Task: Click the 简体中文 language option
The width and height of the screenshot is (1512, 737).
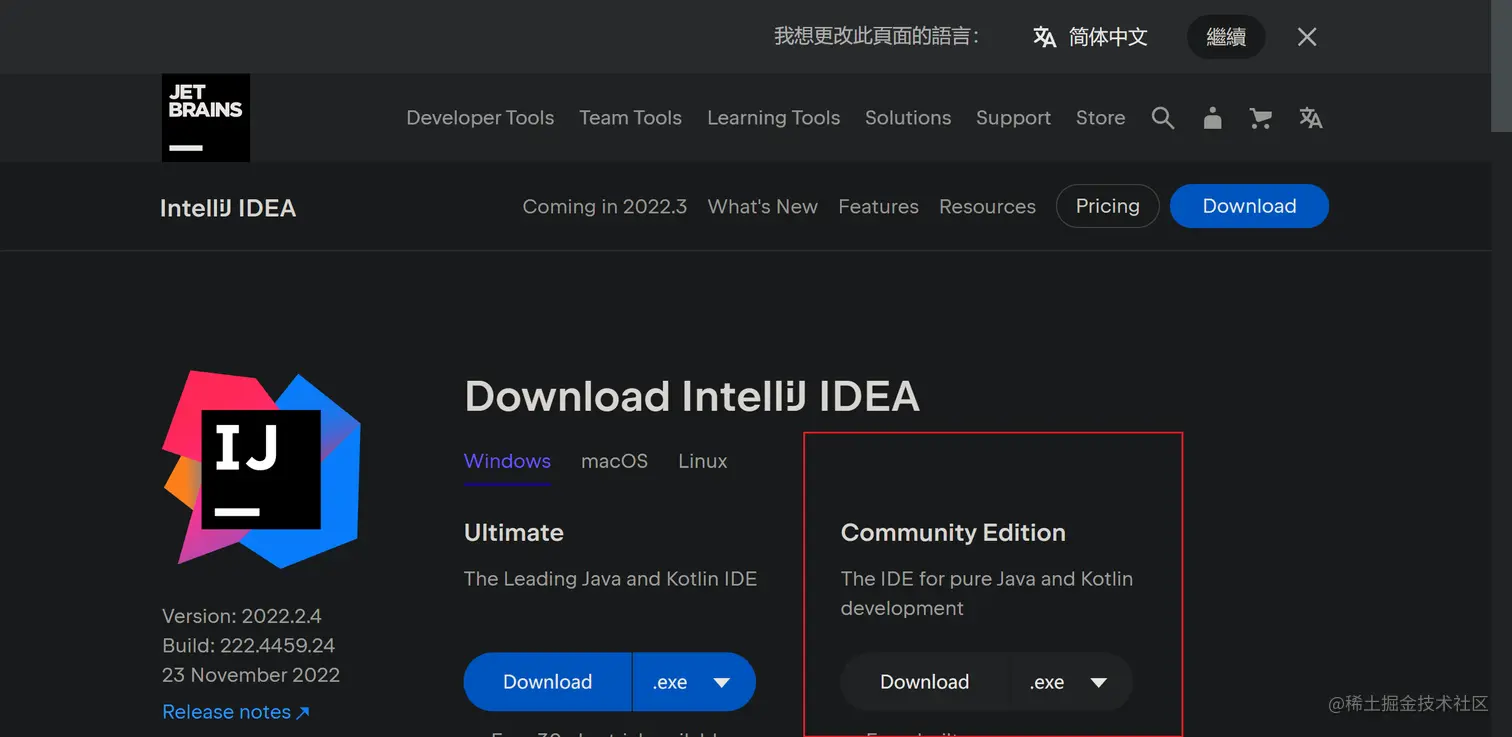Action: click(1108, 37)
